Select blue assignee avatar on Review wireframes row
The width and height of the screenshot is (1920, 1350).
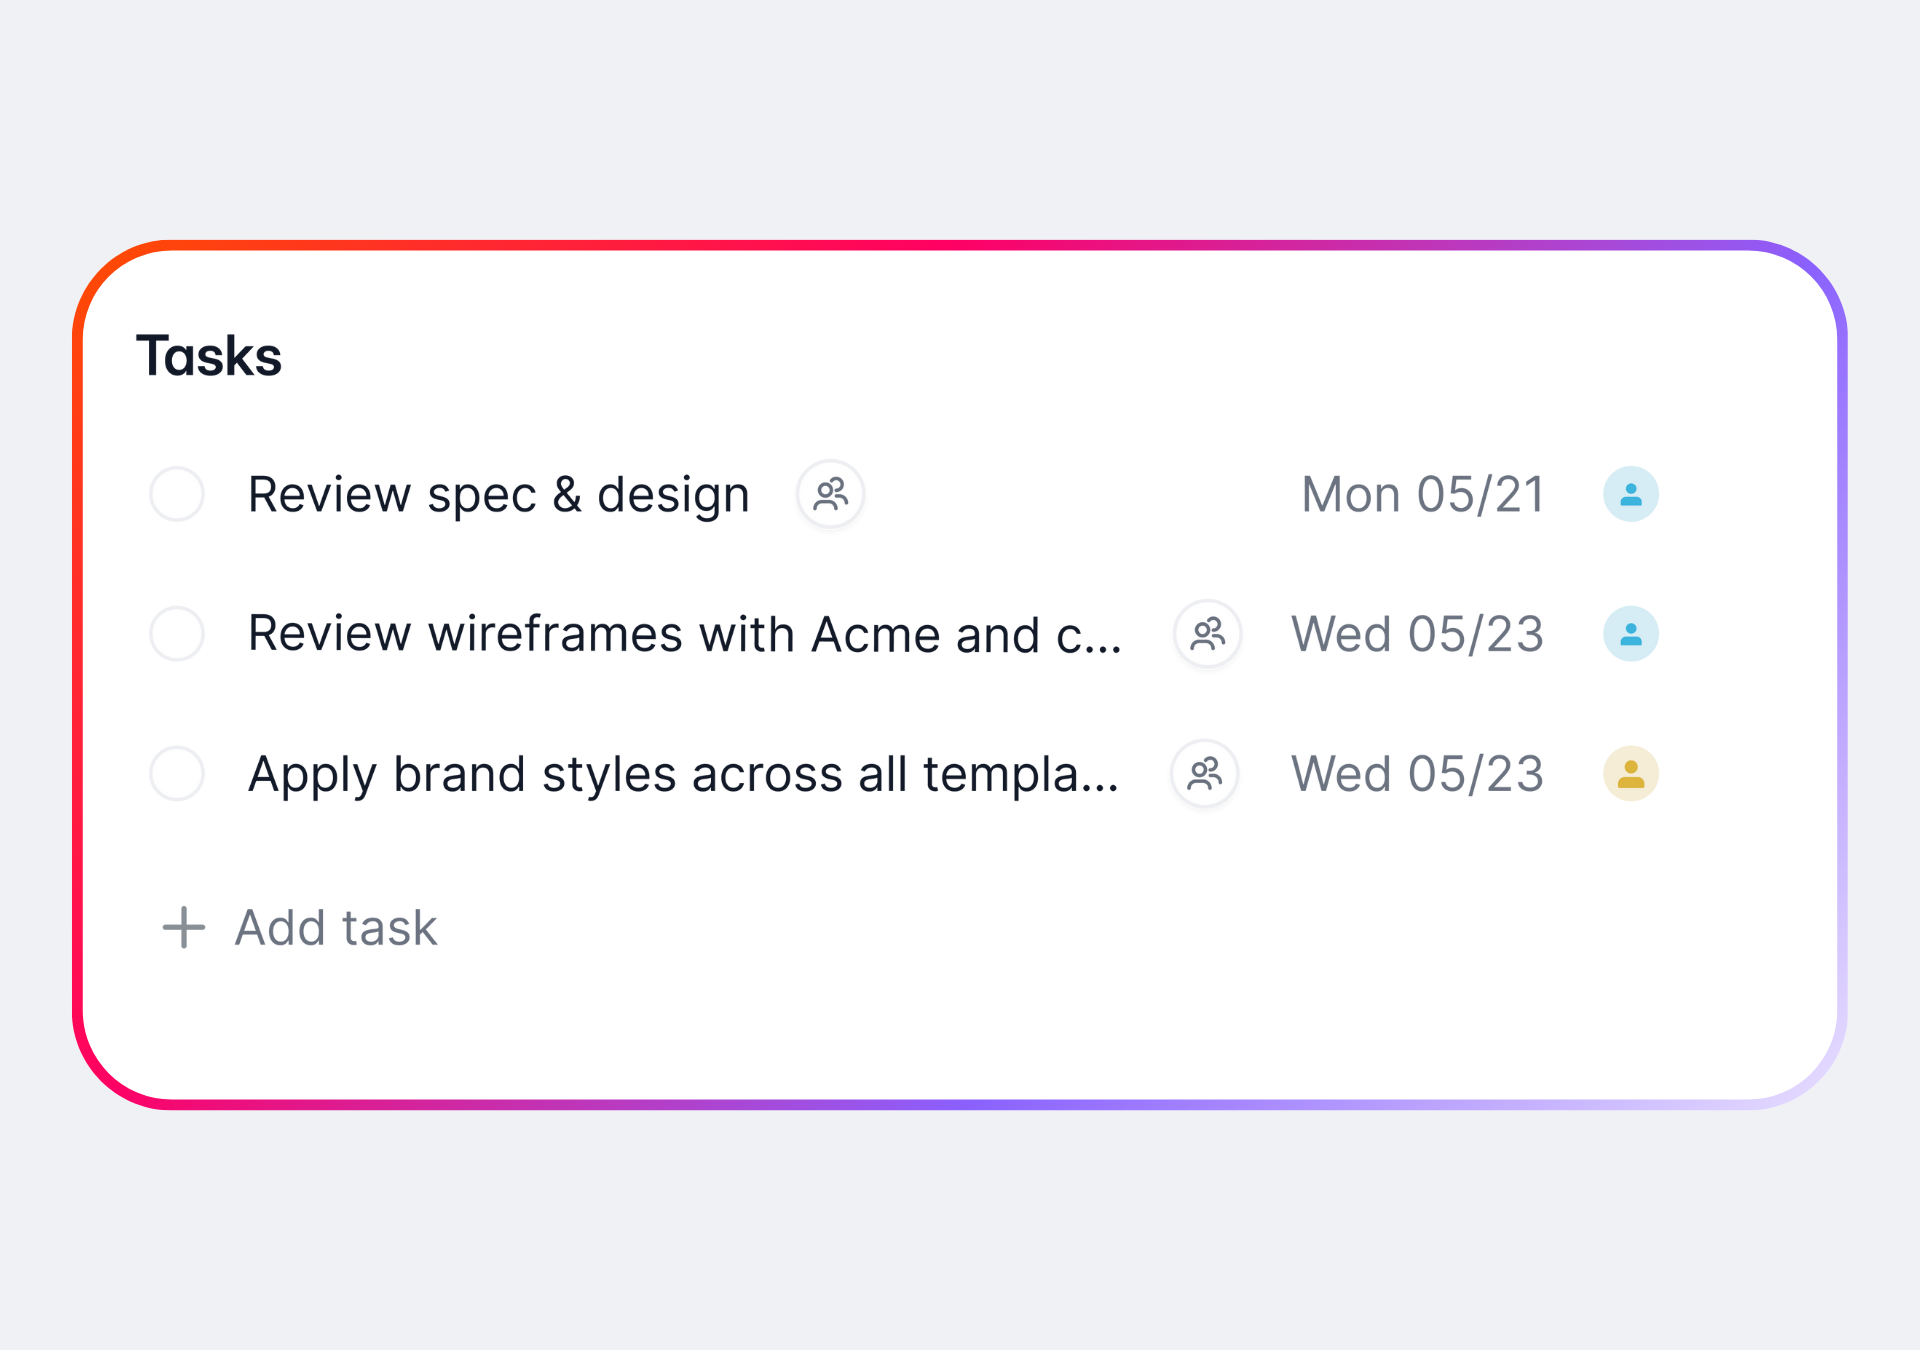[x=1630, y=634]
